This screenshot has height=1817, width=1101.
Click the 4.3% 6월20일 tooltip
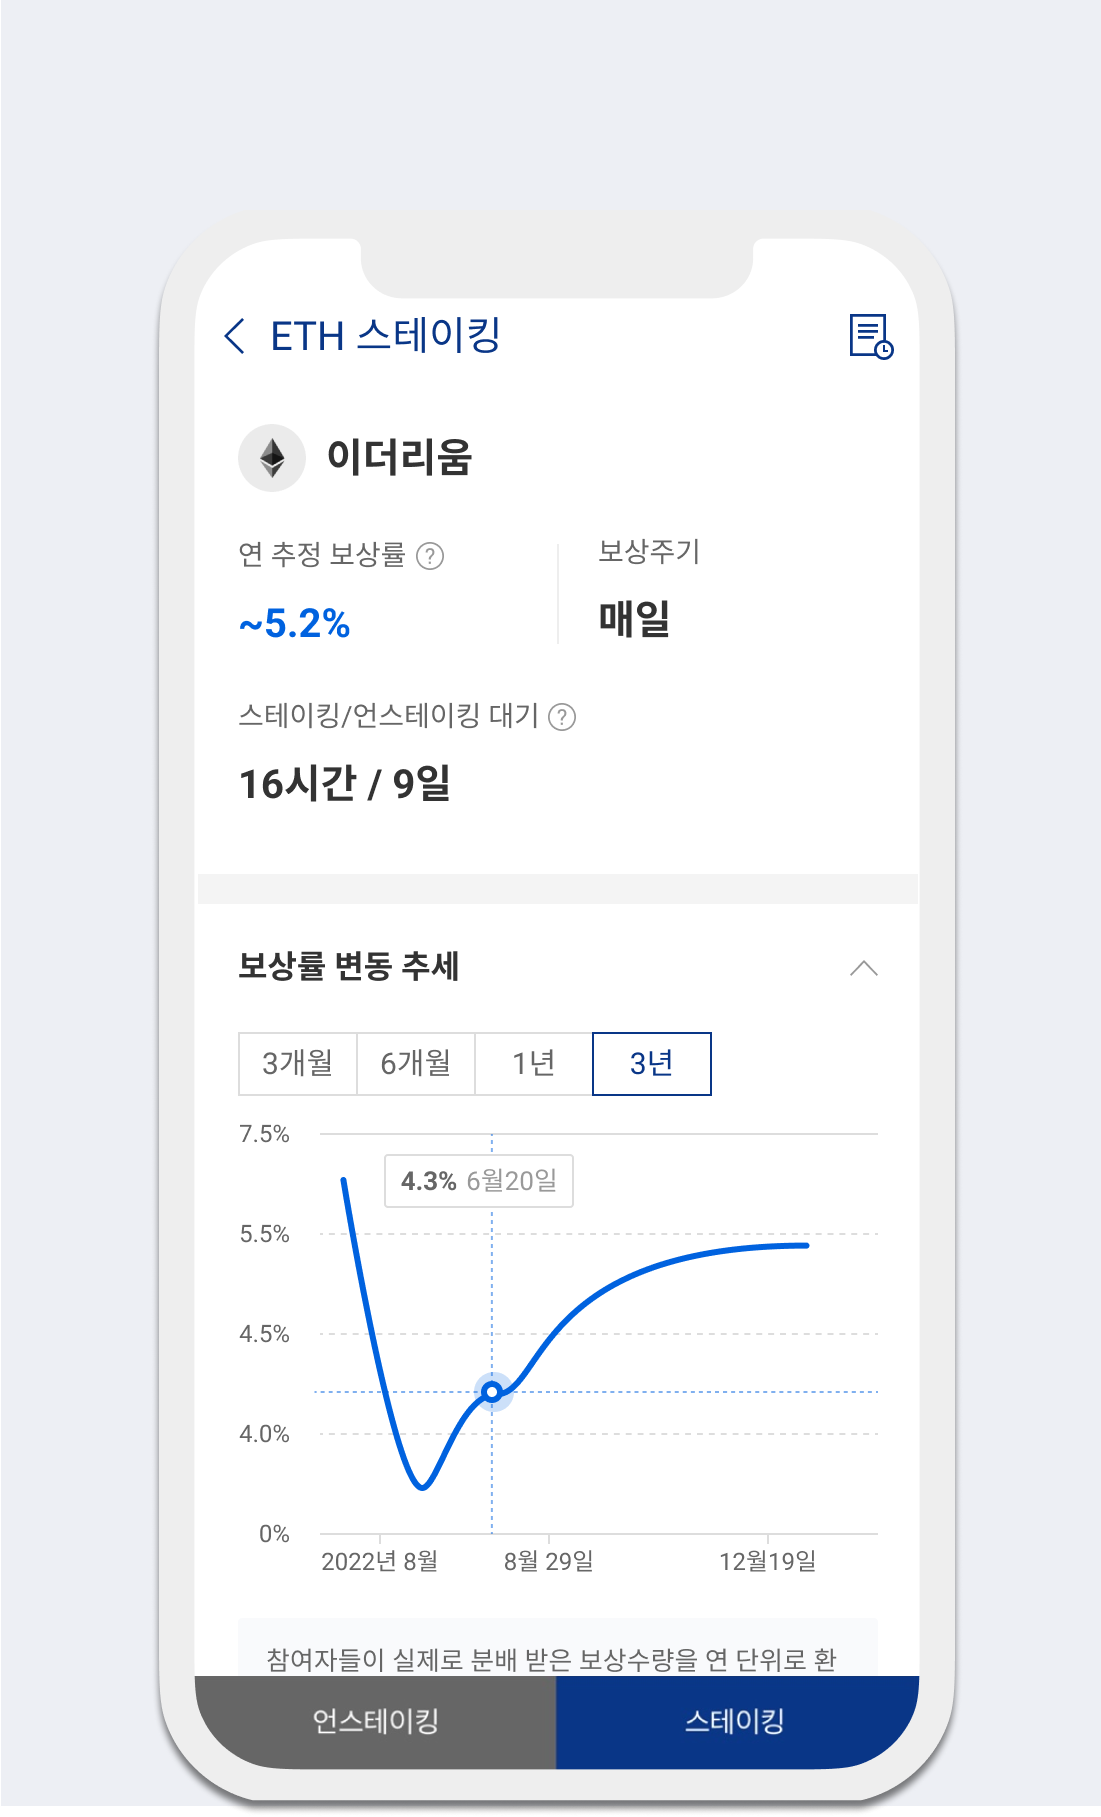pos(479,1181)
